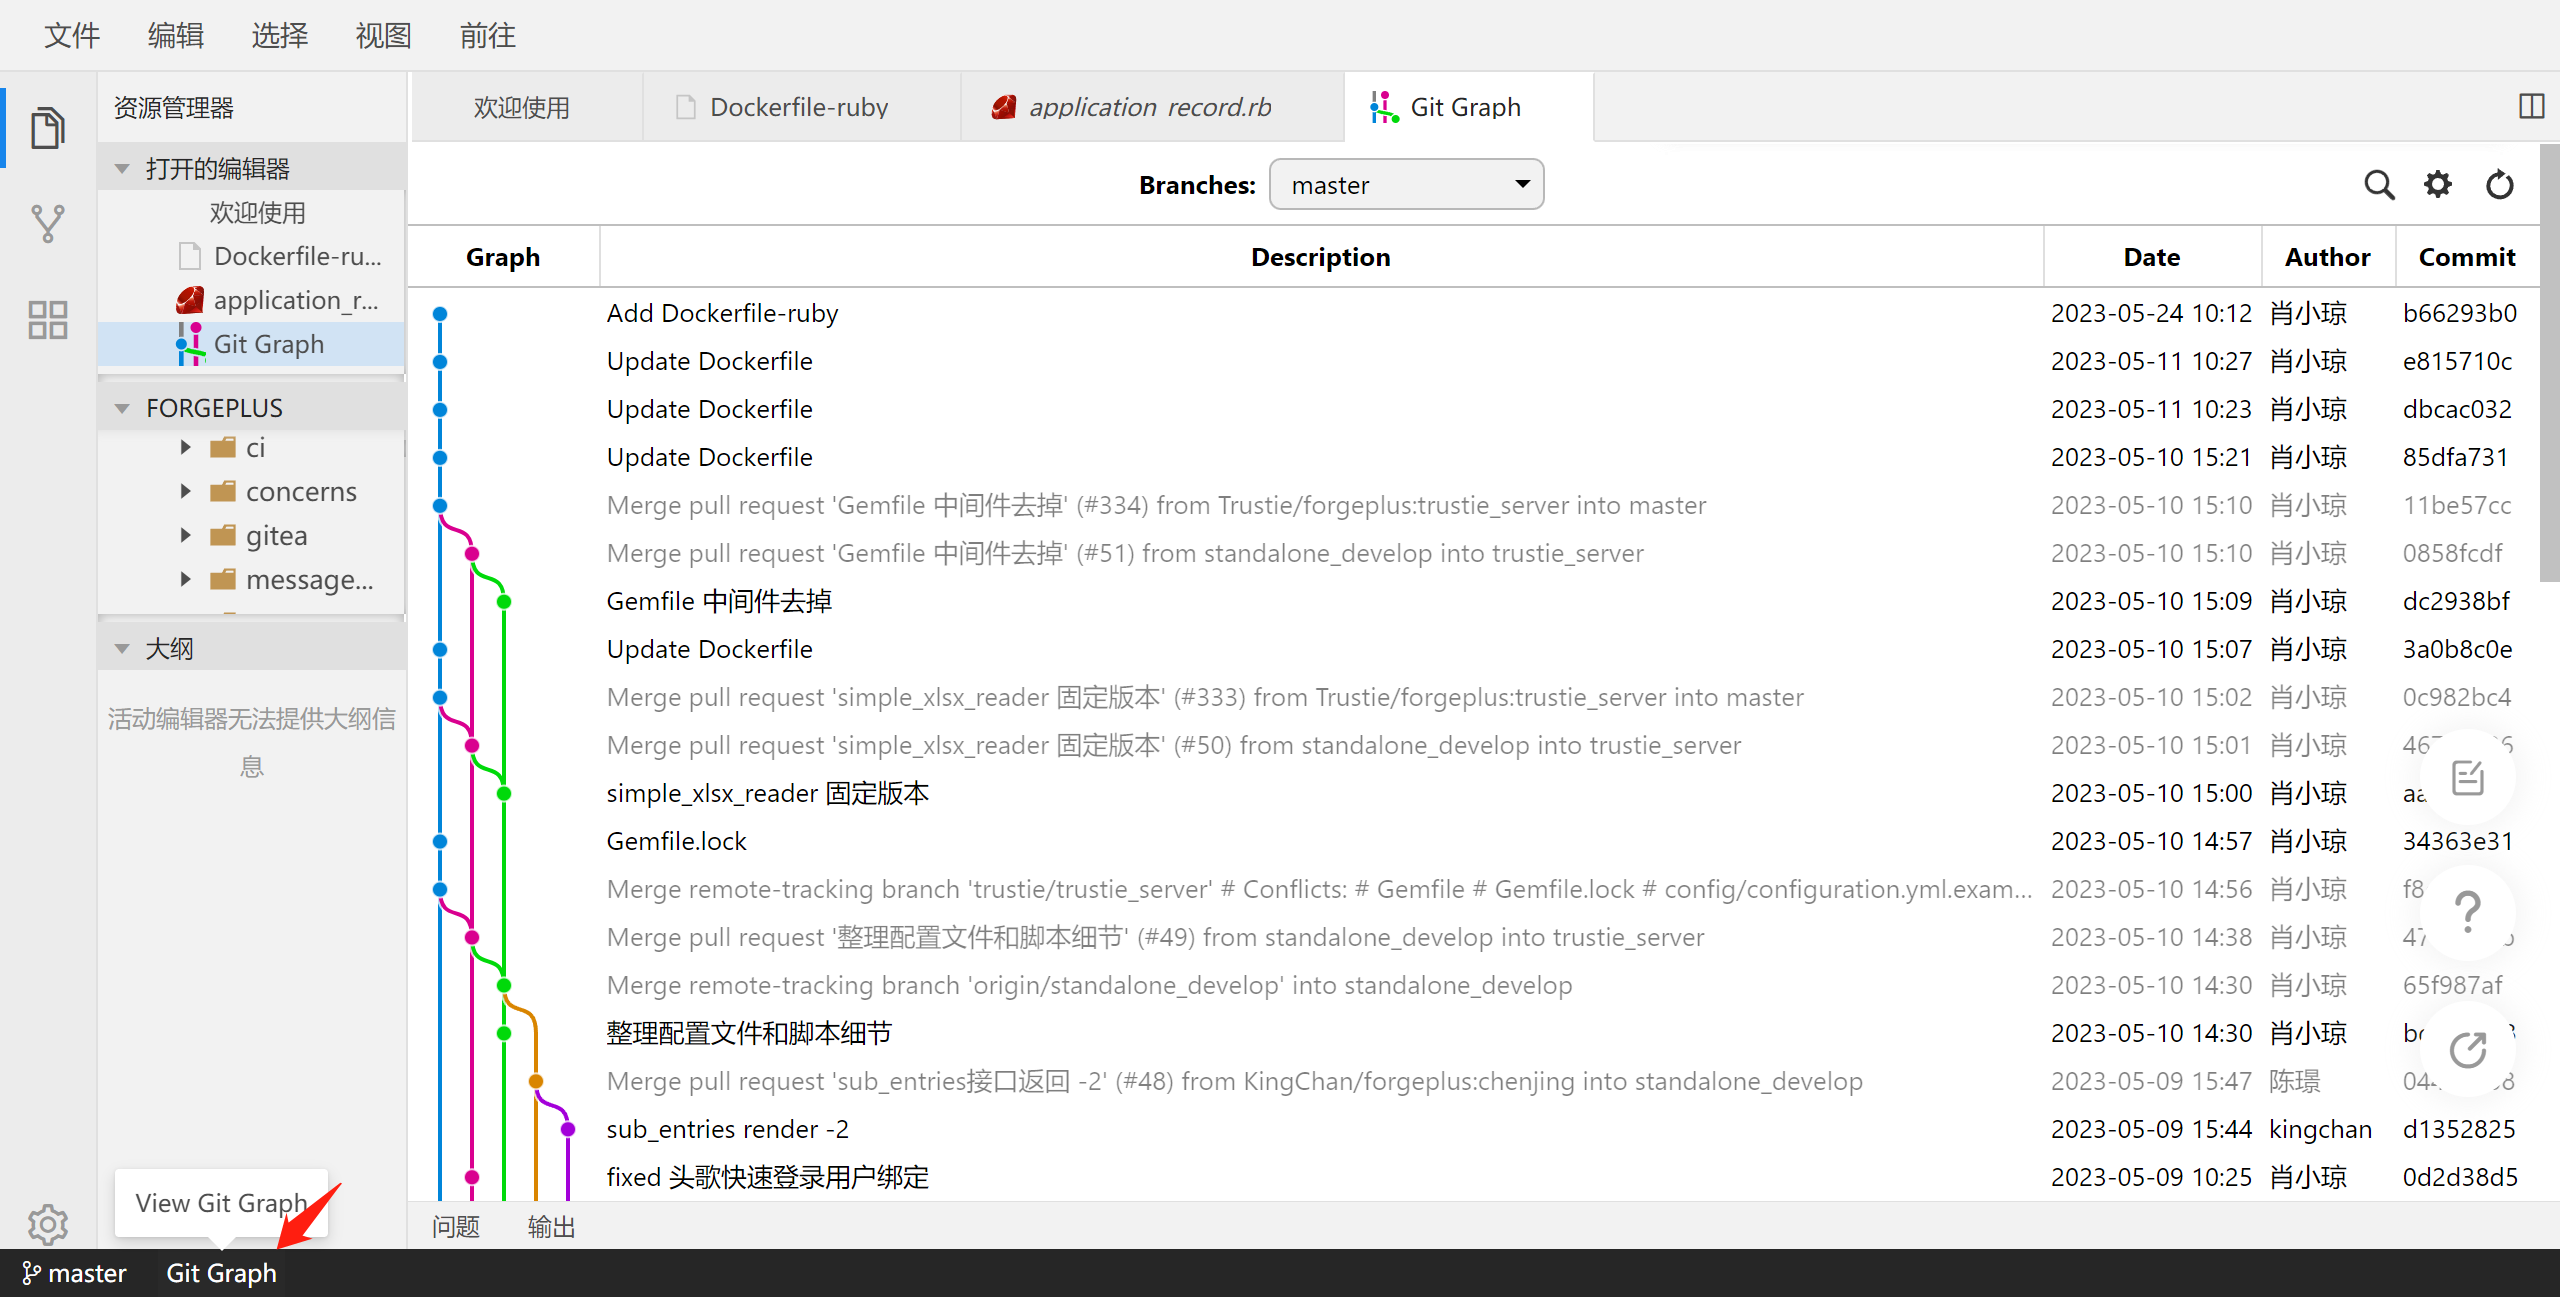Click master branch indicator in status bar
Screen dimensions: 2560x1297
point(76,1273)
